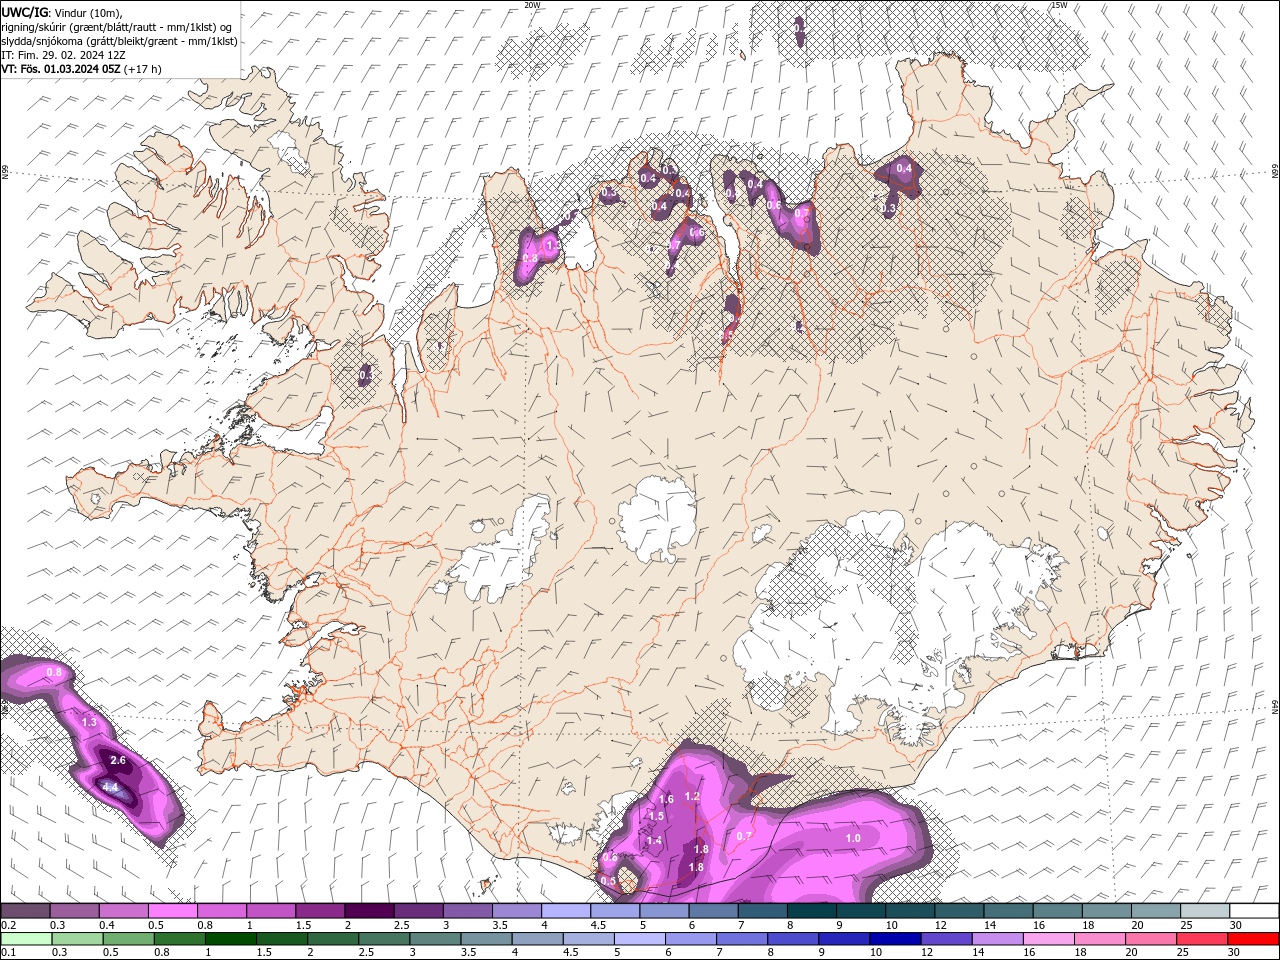The height and width of the screenshot is (960, 1280).
Task: Click the '20W' longitude label at top
Action: [532, 5]
